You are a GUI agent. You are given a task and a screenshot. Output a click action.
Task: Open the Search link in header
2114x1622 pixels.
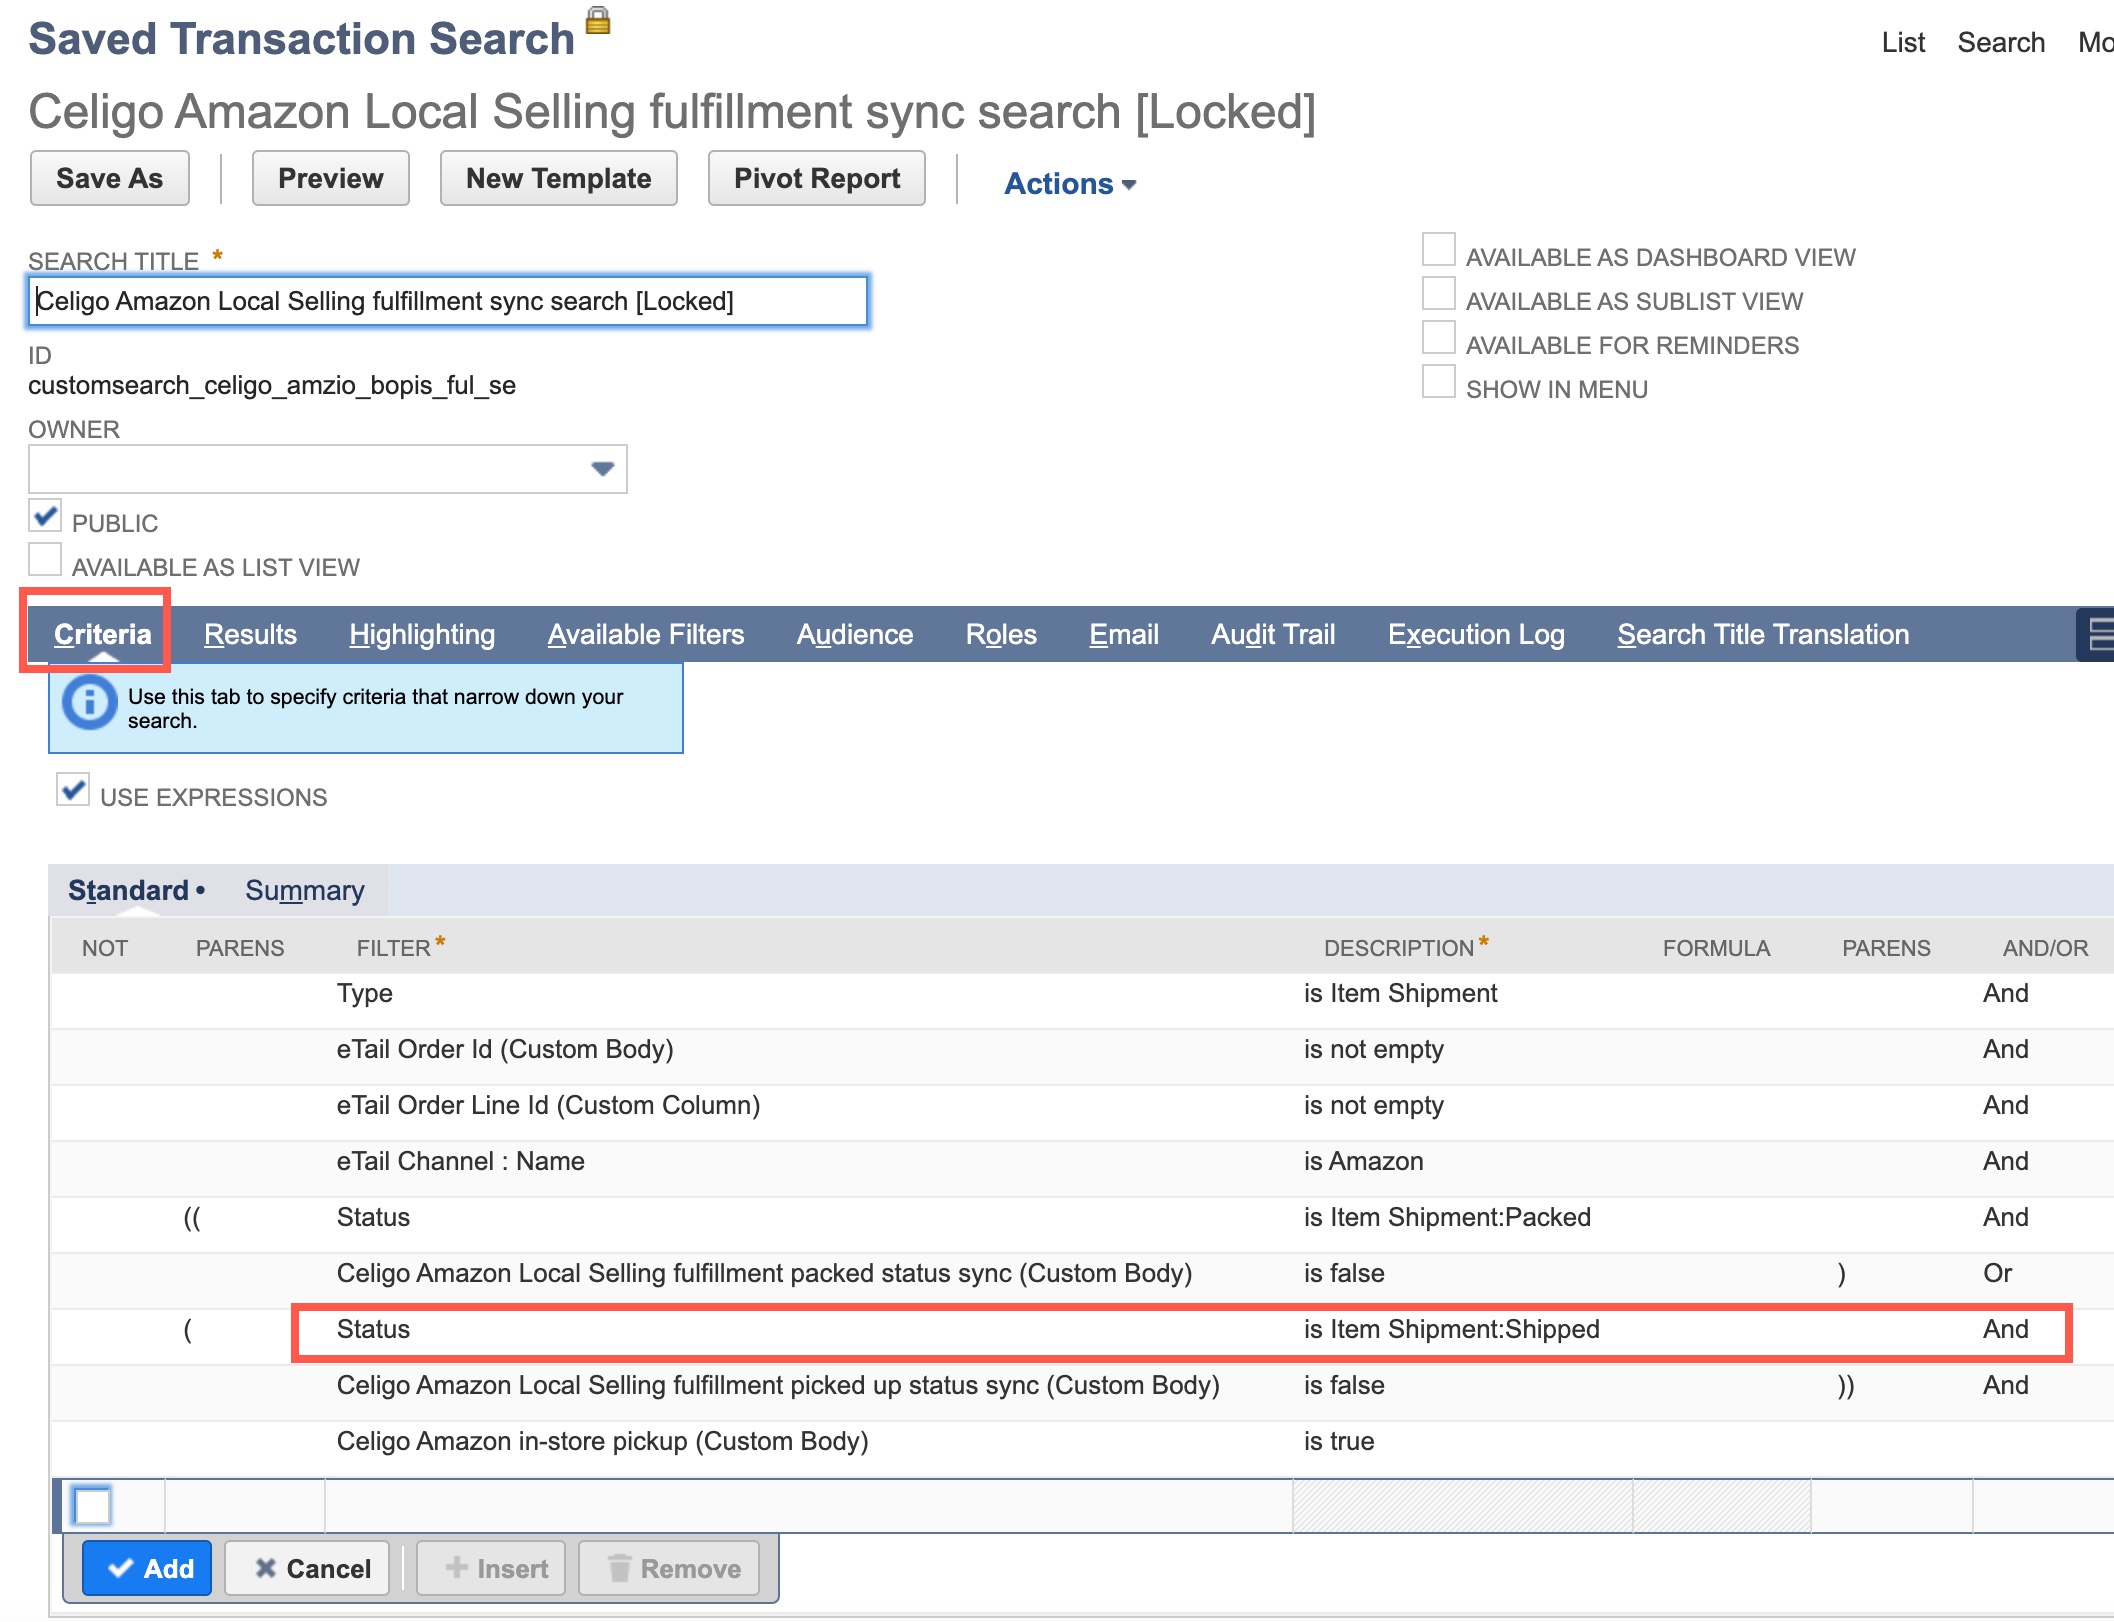(x=2001, y=42)
